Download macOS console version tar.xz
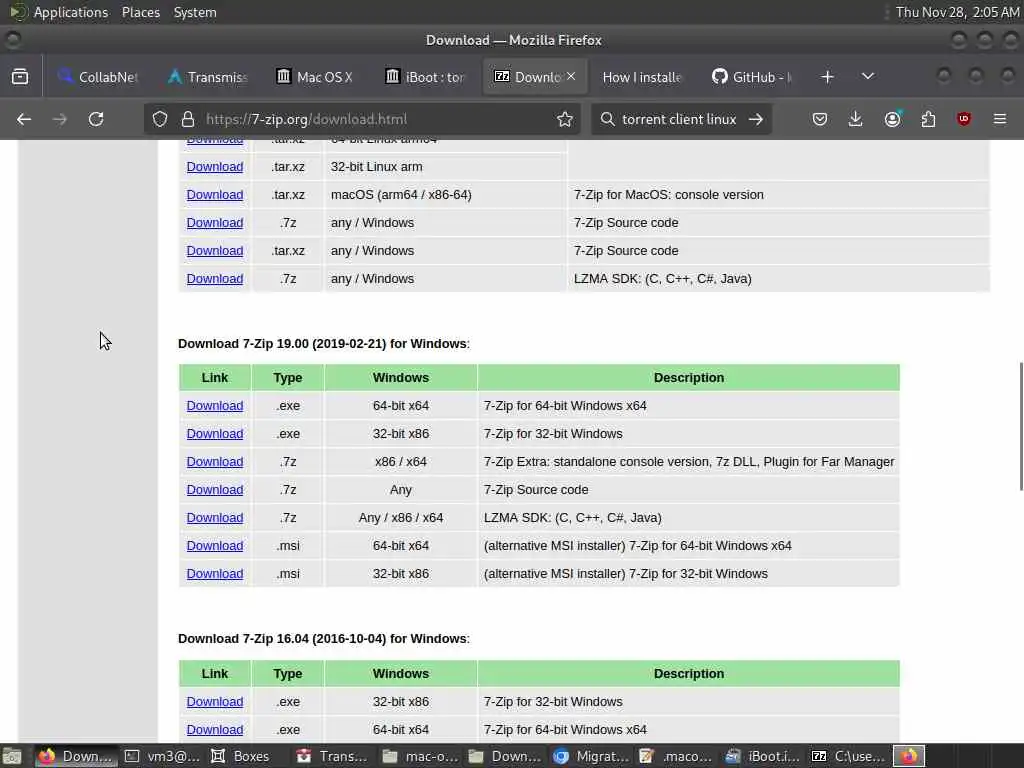1024x768 pixels. [215, 195]
